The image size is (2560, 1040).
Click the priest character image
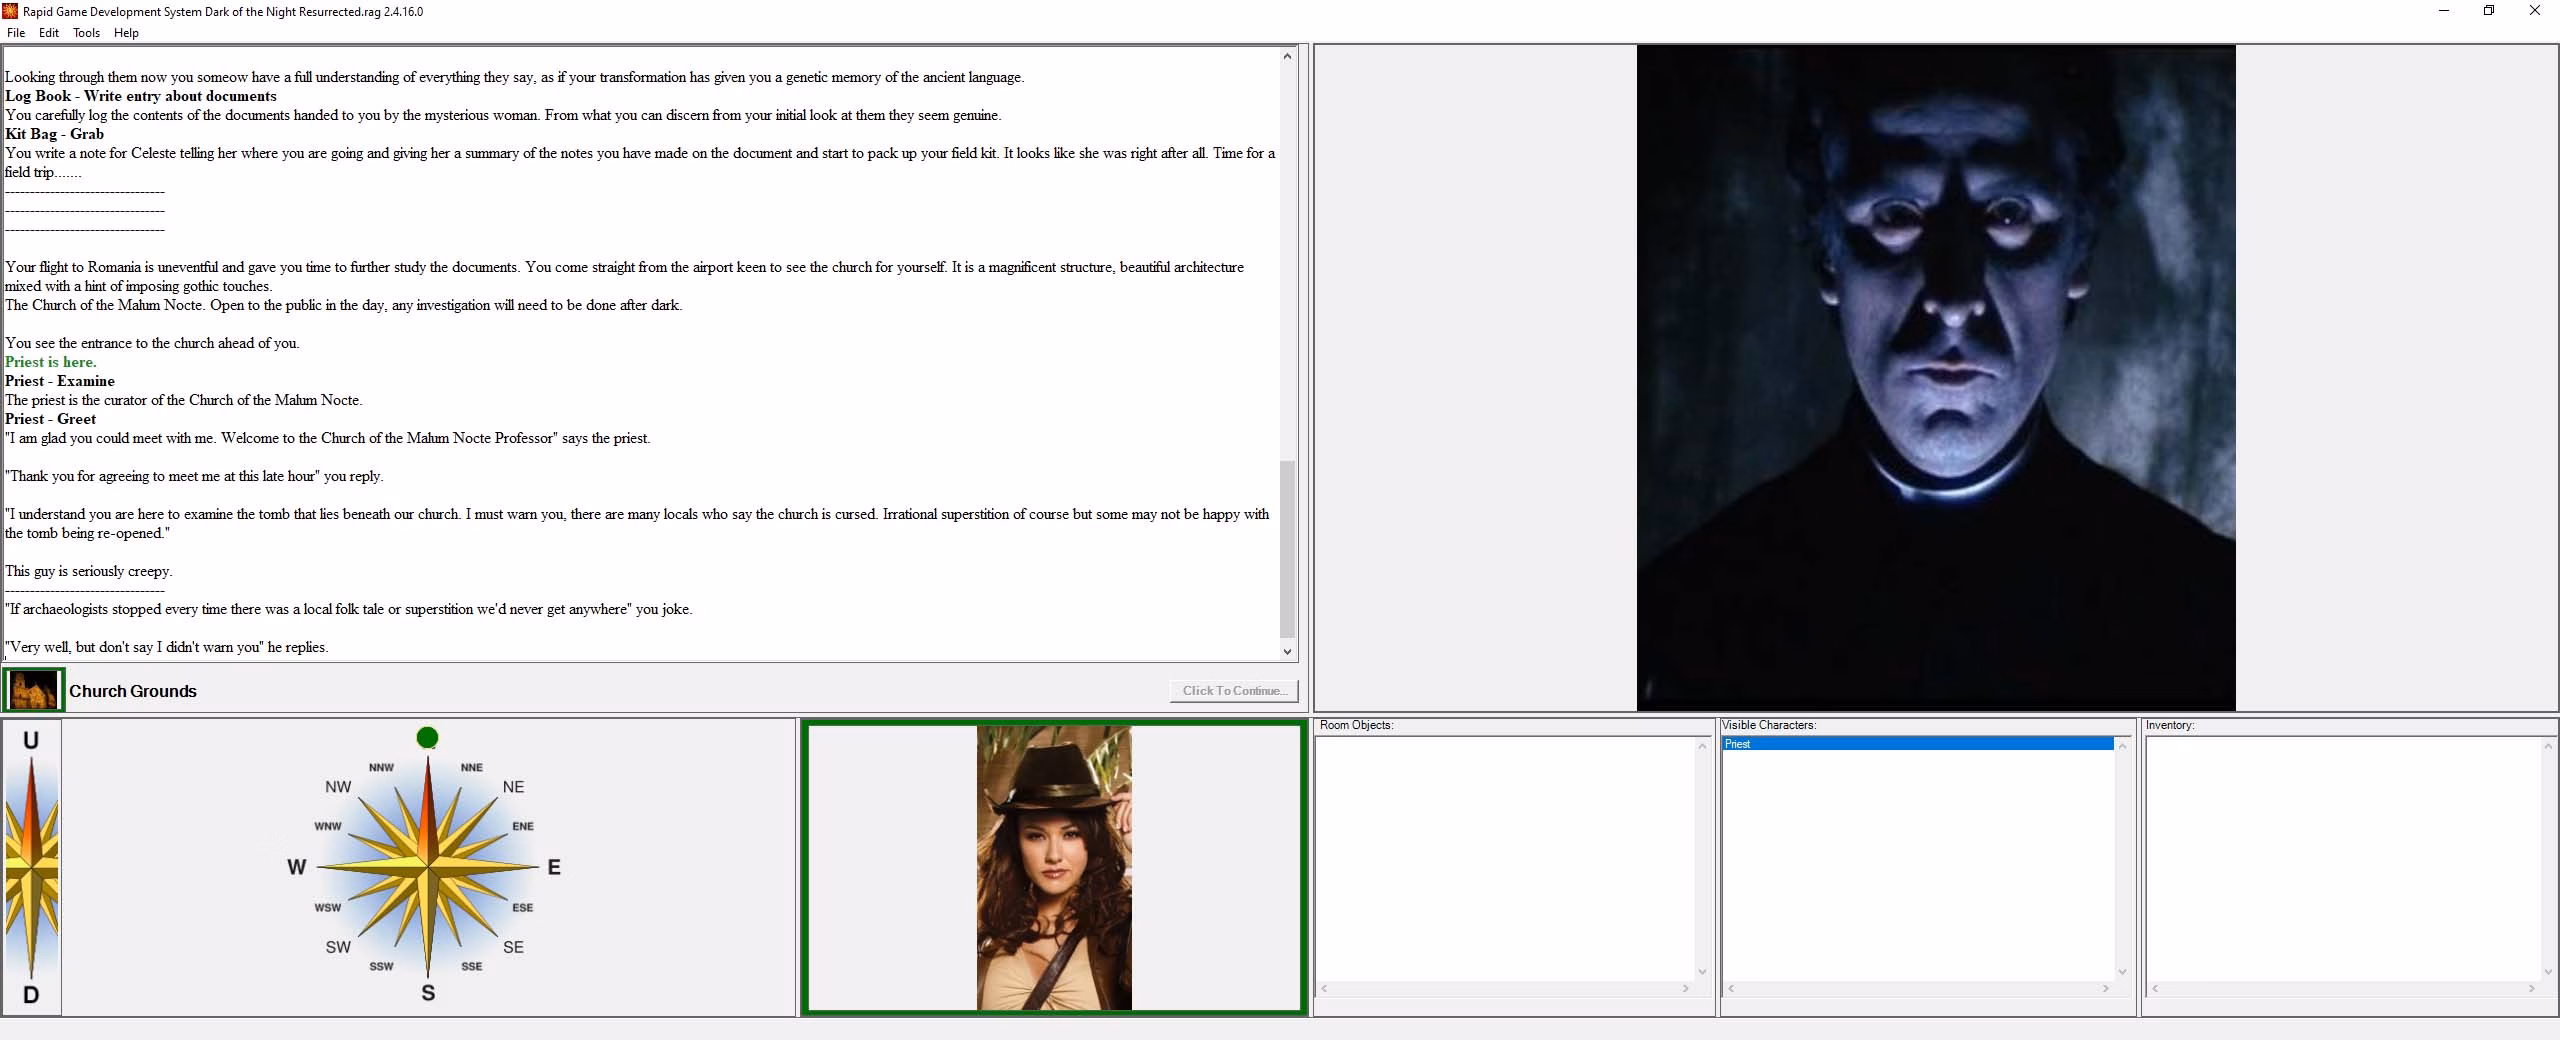tap(1936, 378)
